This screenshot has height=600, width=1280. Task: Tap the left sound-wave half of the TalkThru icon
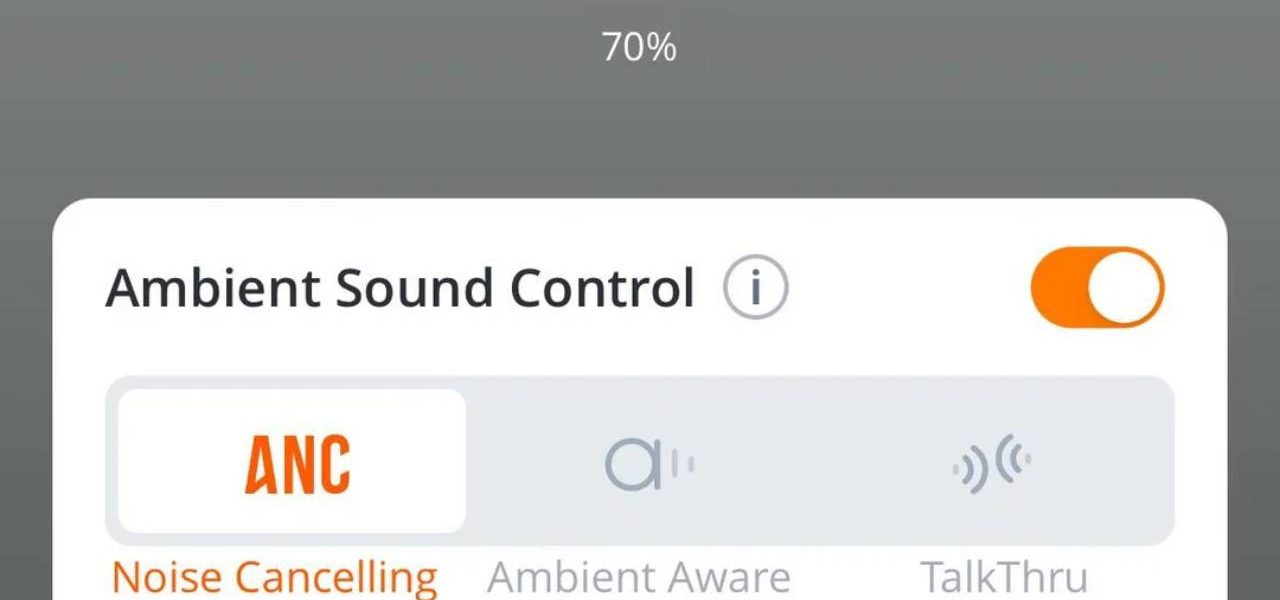pyautogui.click(x=970, y=472)
